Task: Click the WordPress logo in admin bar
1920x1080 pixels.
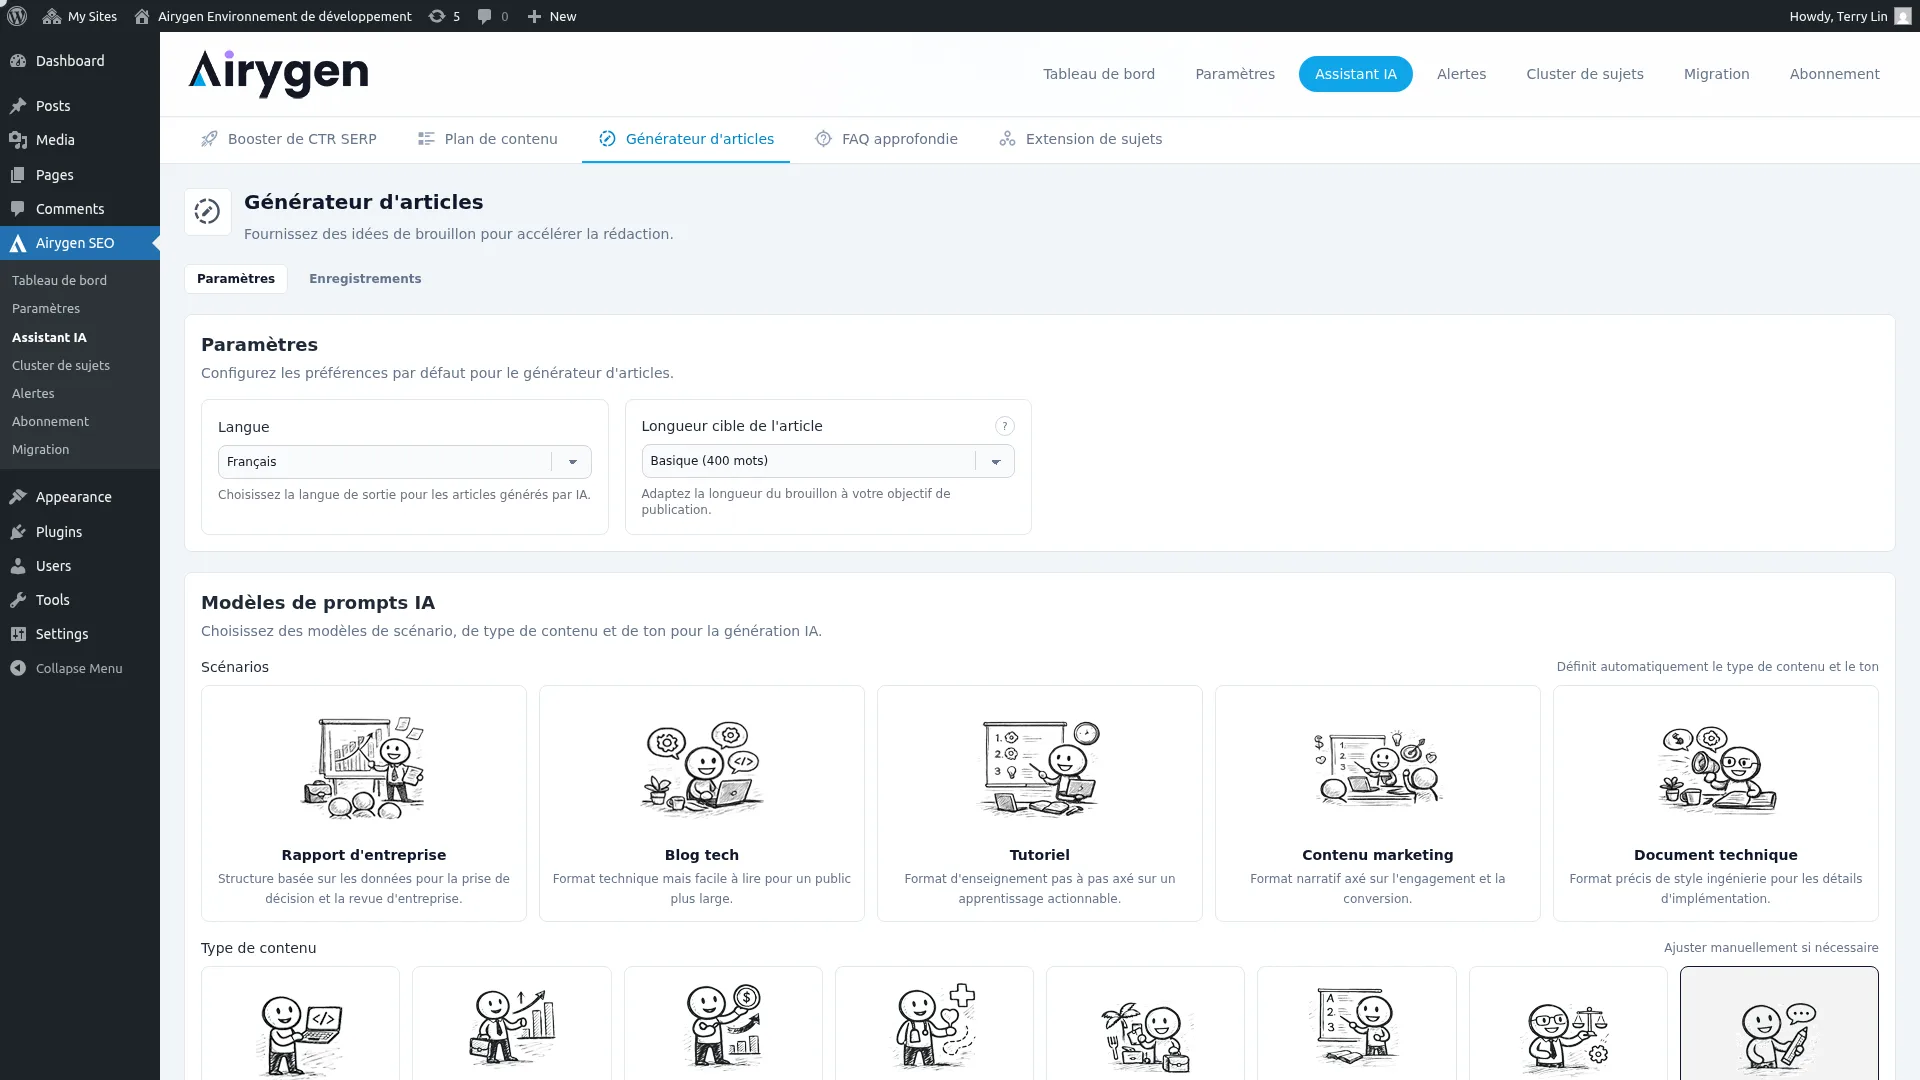Action: coord(17,16)
